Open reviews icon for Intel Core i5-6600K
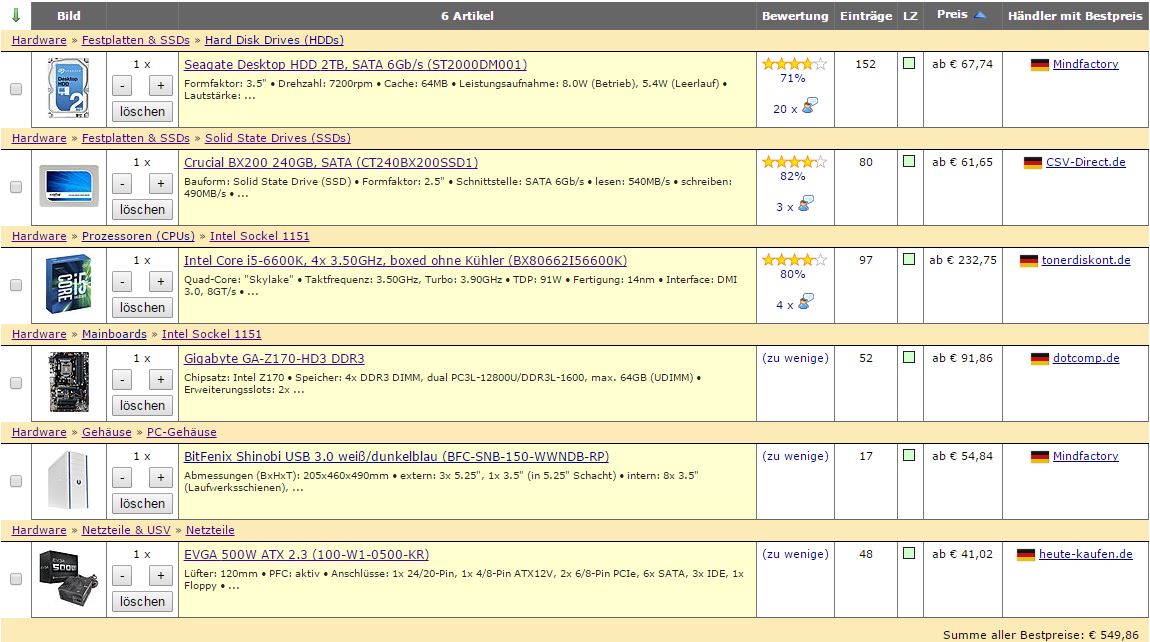Viewport: 1150px width, 642px height. coord(805,302)
